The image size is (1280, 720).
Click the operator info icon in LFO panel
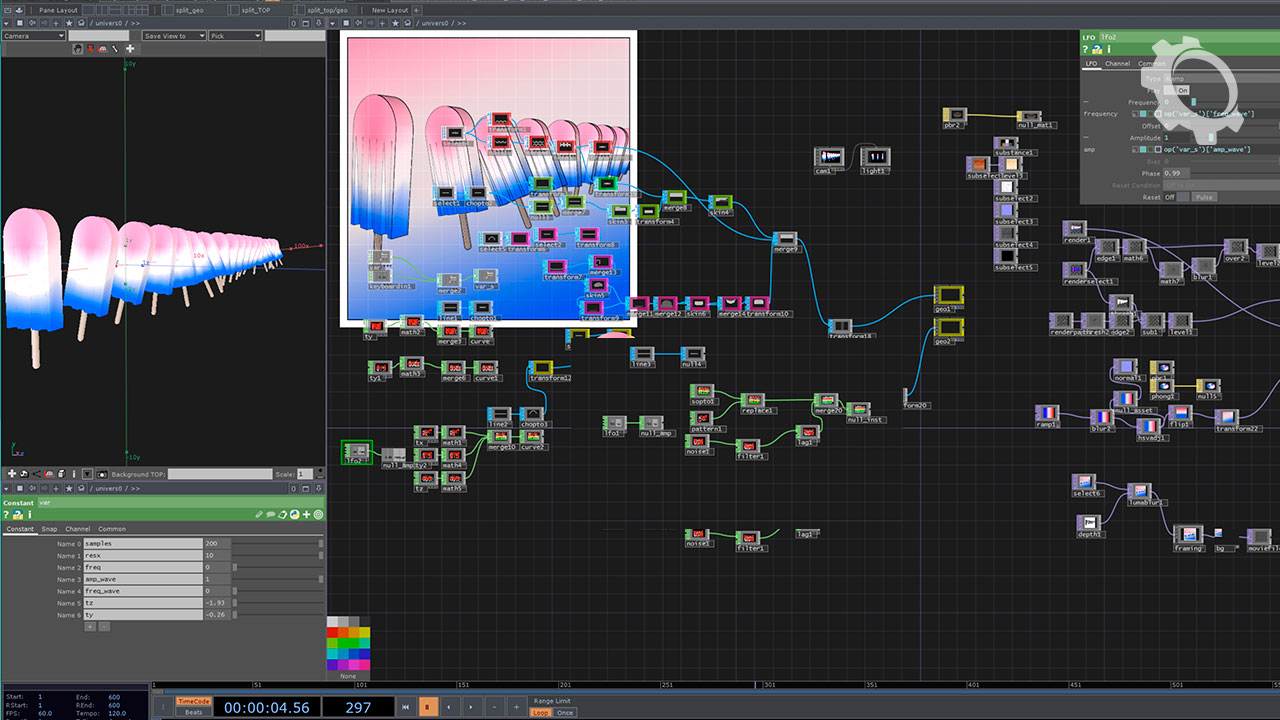[x=1111, y=49]
